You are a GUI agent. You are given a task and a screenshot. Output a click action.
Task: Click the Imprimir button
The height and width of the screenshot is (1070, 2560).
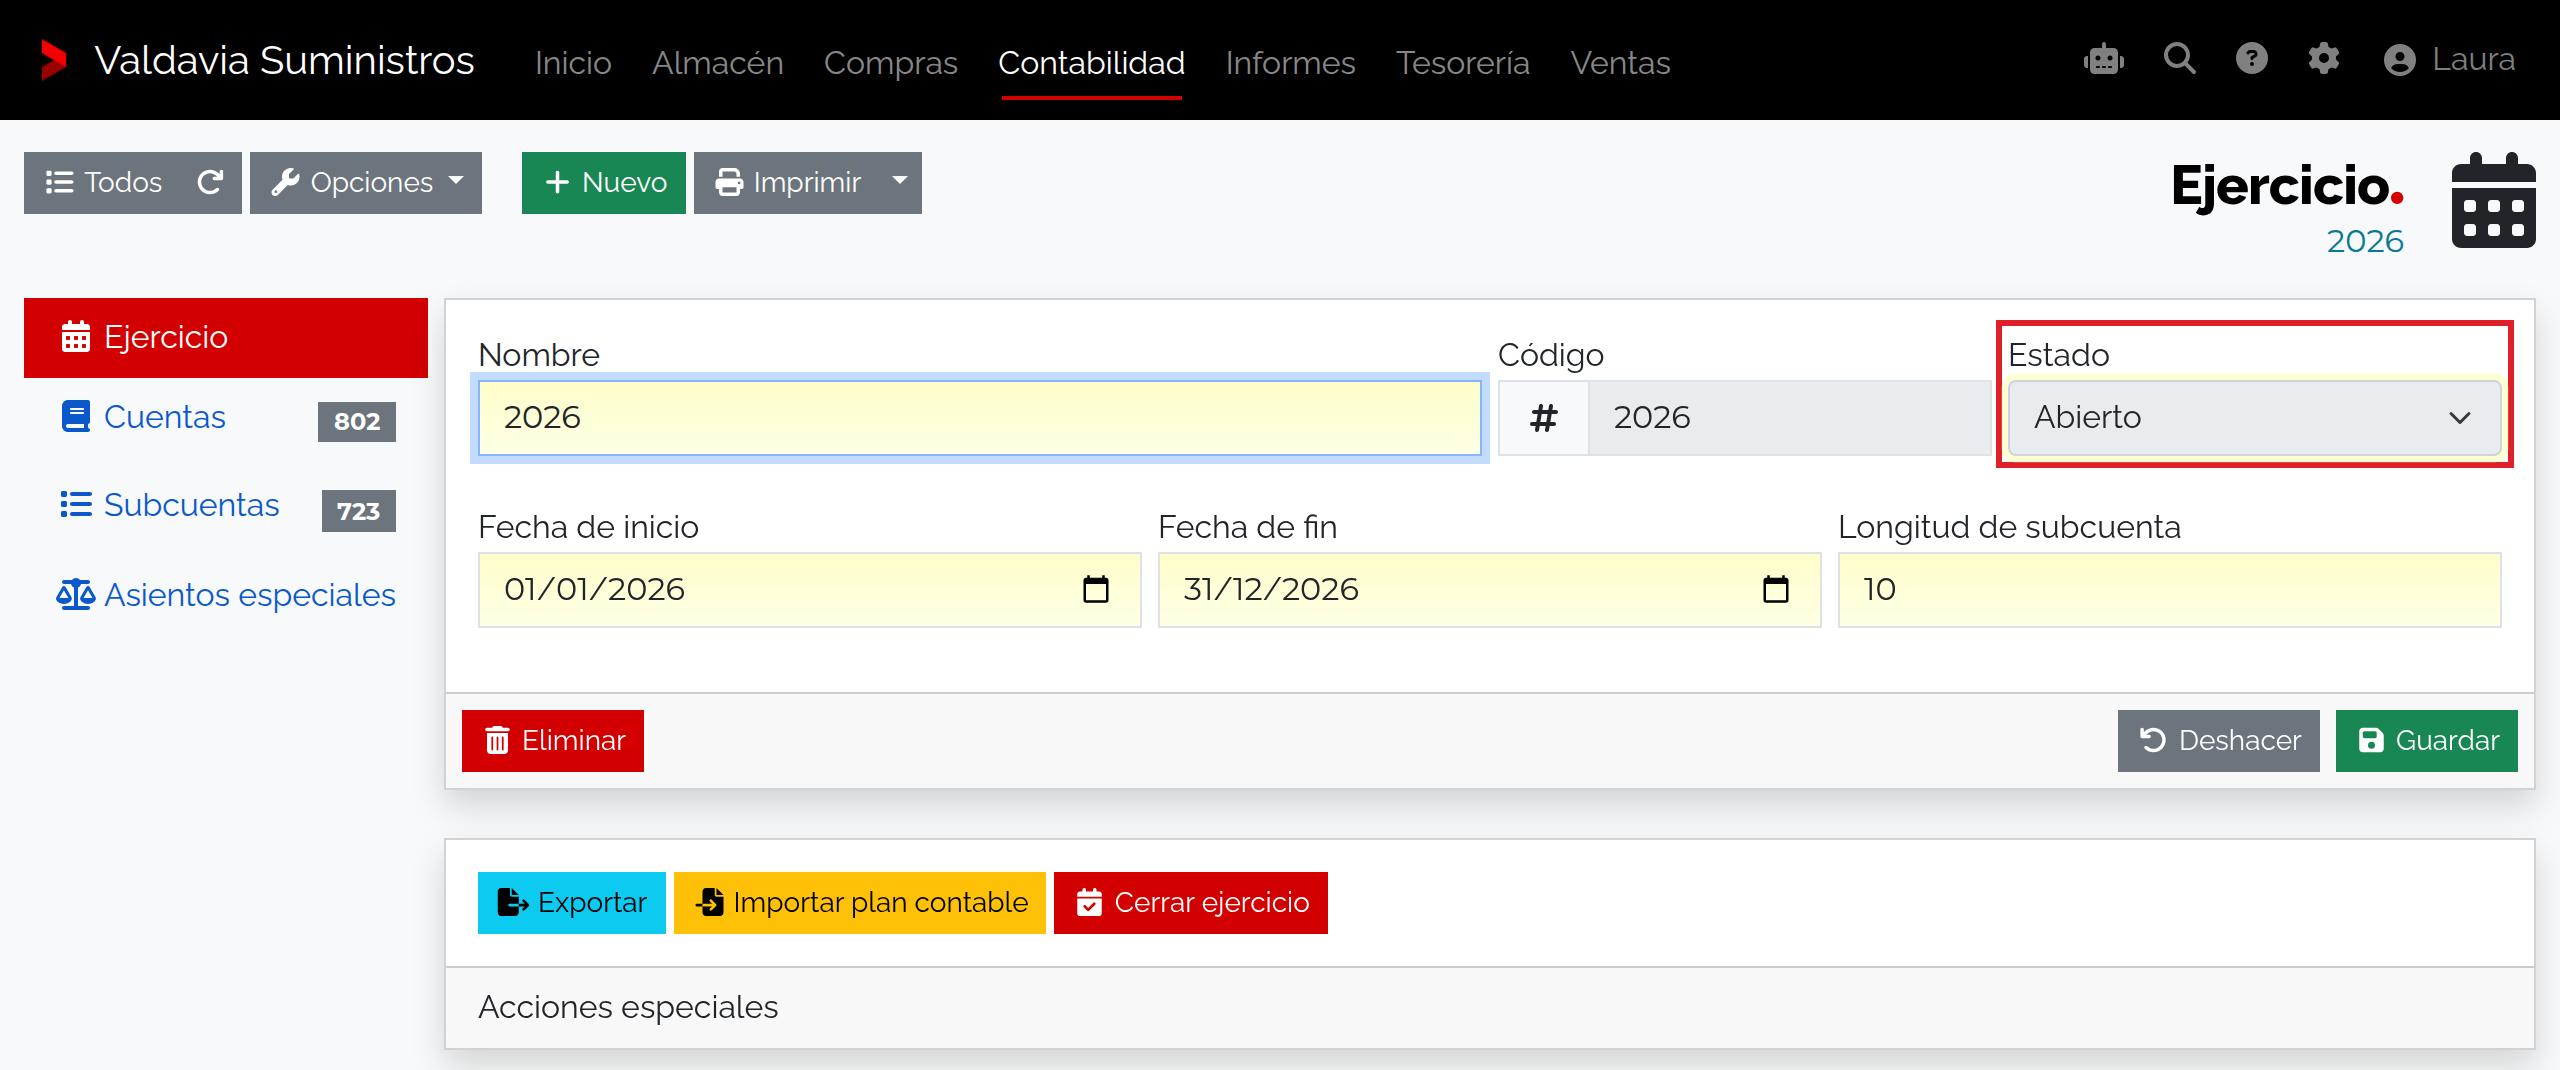[787, 182]
